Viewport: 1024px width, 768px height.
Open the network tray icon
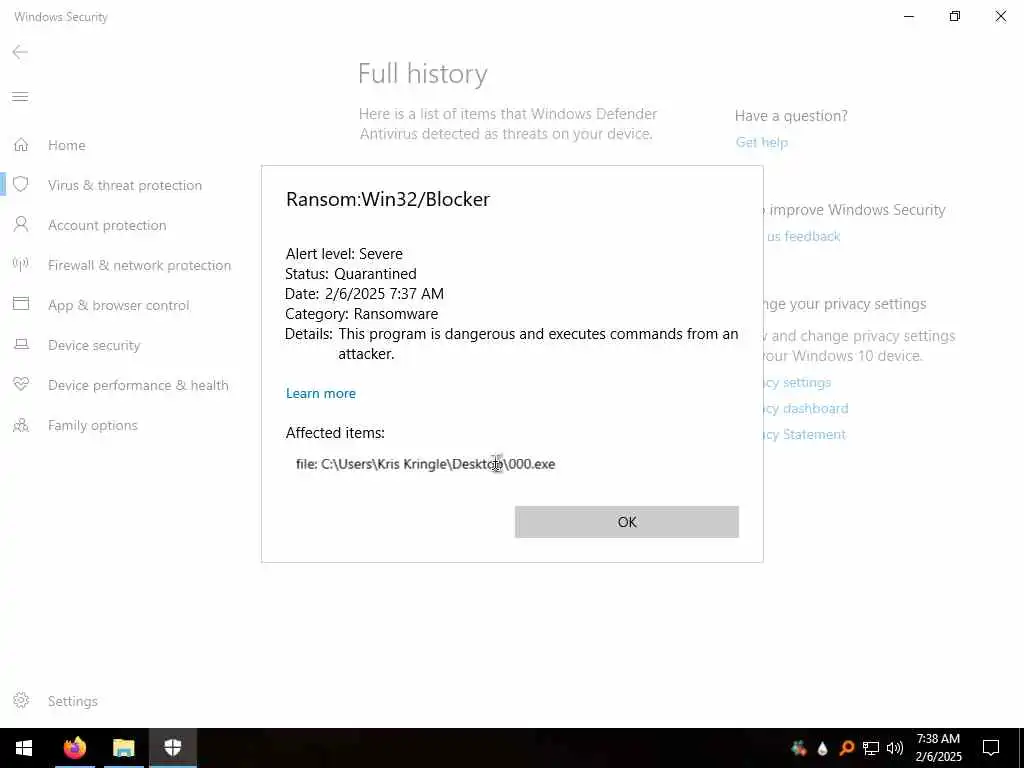pos(871,748)
